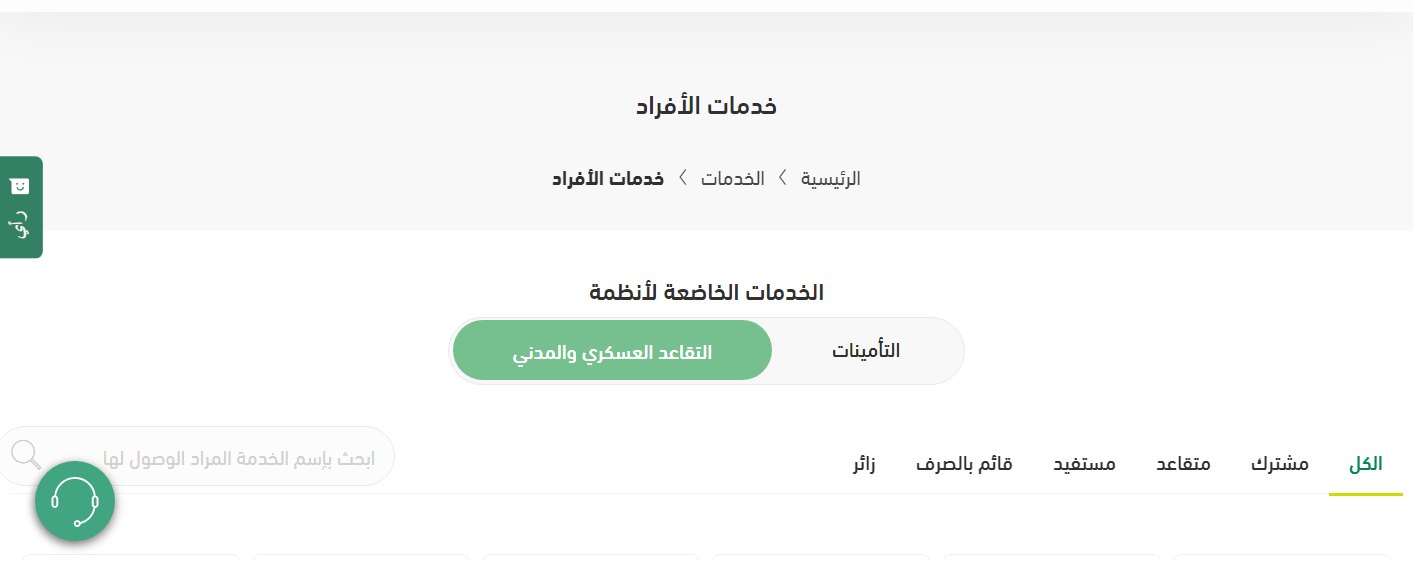
Task: Click the الخدمات الخاضعة لأنظمة heading
Action: [x=706, y=293]
